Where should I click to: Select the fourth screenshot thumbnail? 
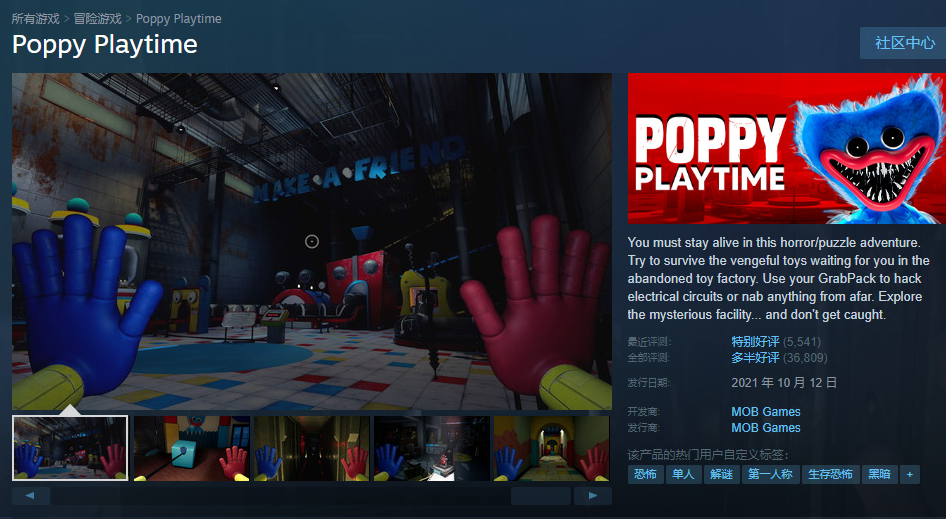click(x=431, y=448)
